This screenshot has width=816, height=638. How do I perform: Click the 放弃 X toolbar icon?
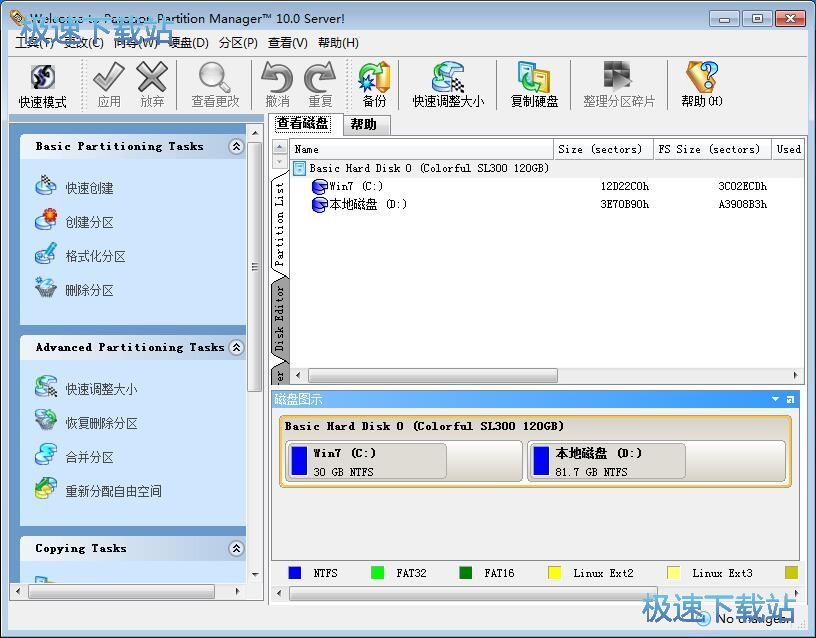click(152, 76)
